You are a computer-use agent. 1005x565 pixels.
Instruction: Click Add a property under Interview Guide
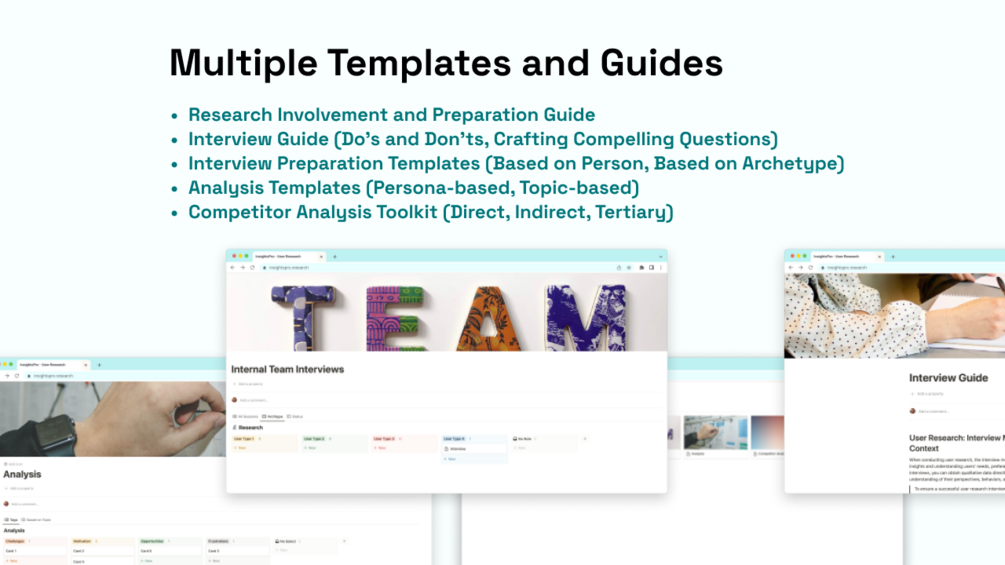point(927,394)
